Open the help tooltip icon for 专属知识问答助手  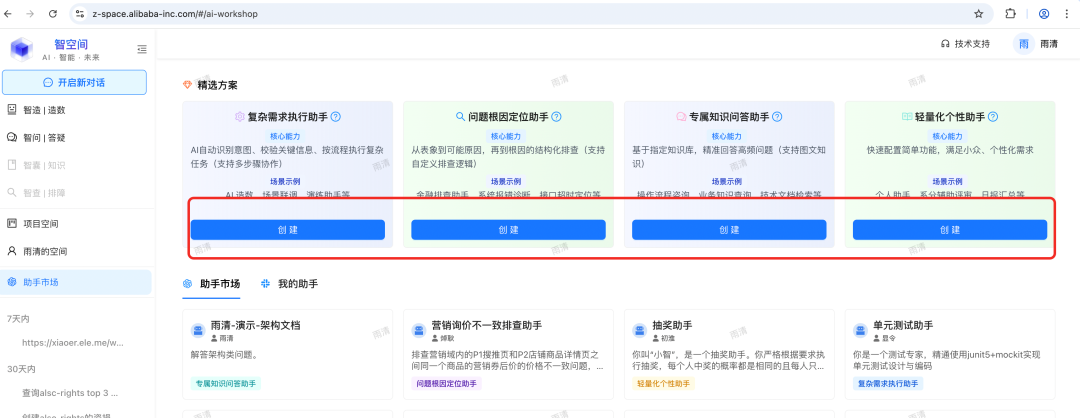(x=777, y=117)
